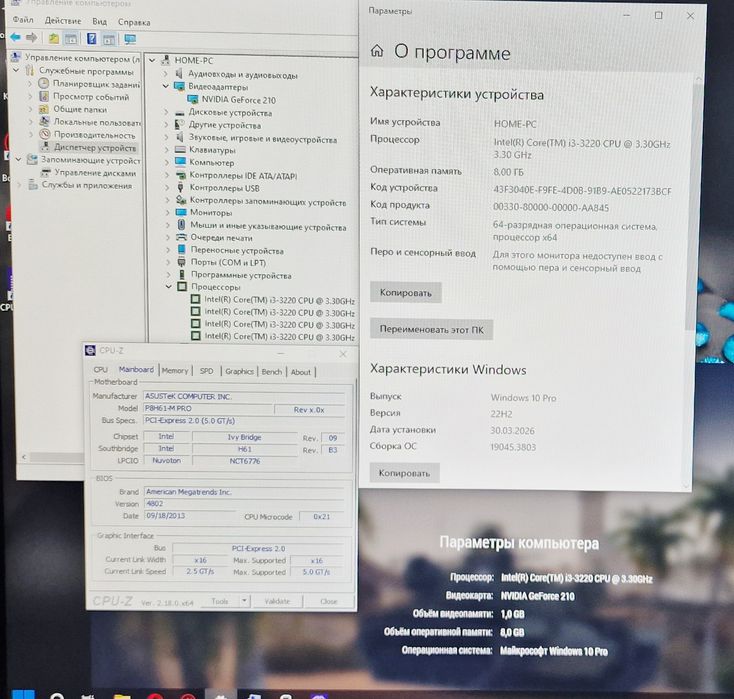Click Копировать under device specifications

(x=405, y=293)
